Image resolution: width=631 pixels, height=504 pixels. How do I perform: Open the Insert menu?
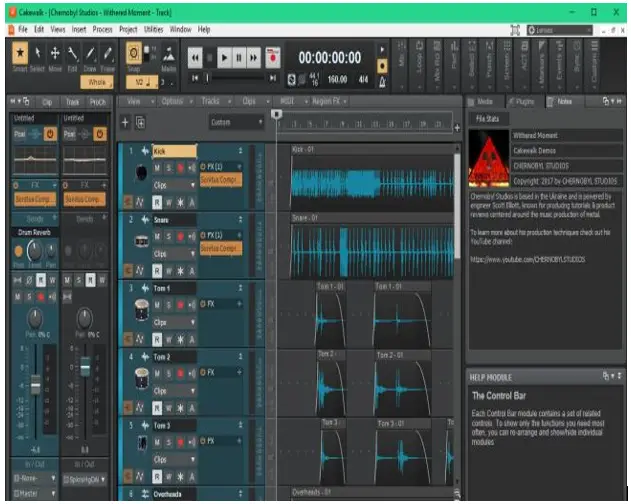79,30
